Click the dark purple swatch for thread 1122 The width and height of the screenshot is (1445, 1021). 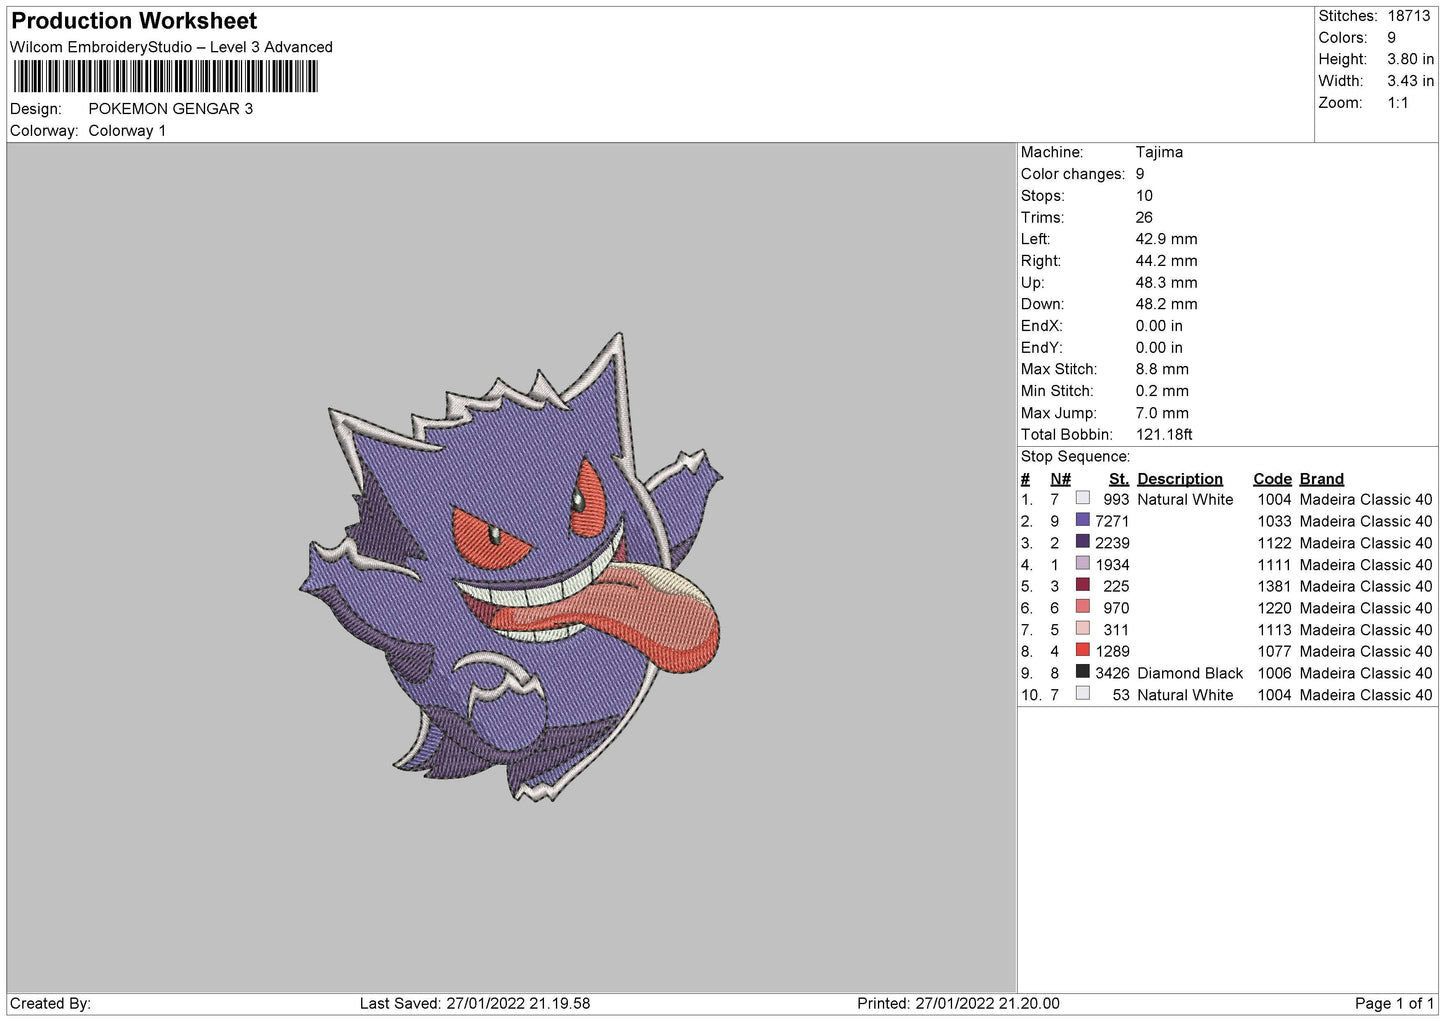(1082, 542)
